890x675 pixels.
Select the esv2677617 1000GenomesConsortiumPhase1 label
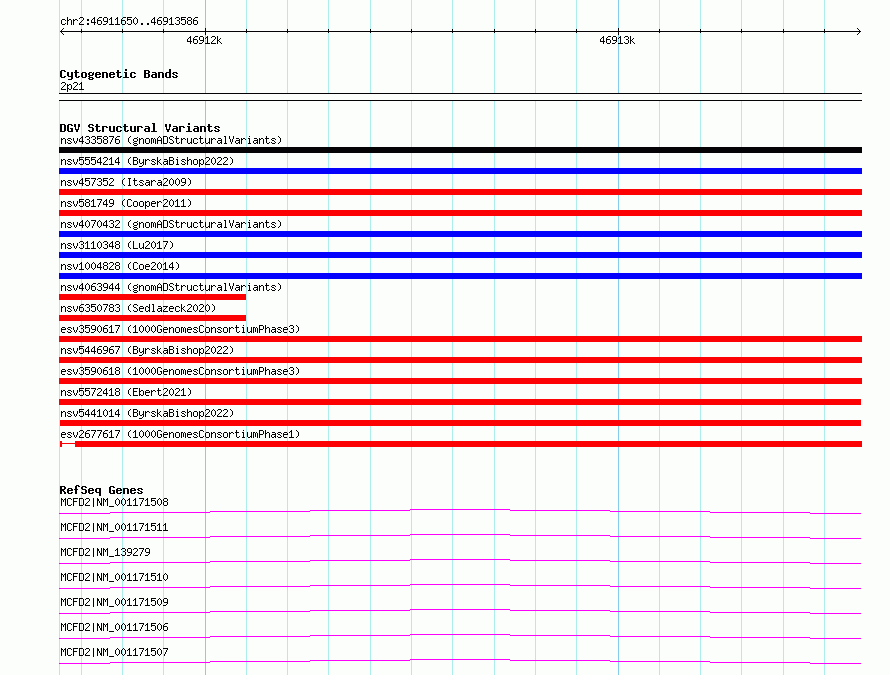180,434
